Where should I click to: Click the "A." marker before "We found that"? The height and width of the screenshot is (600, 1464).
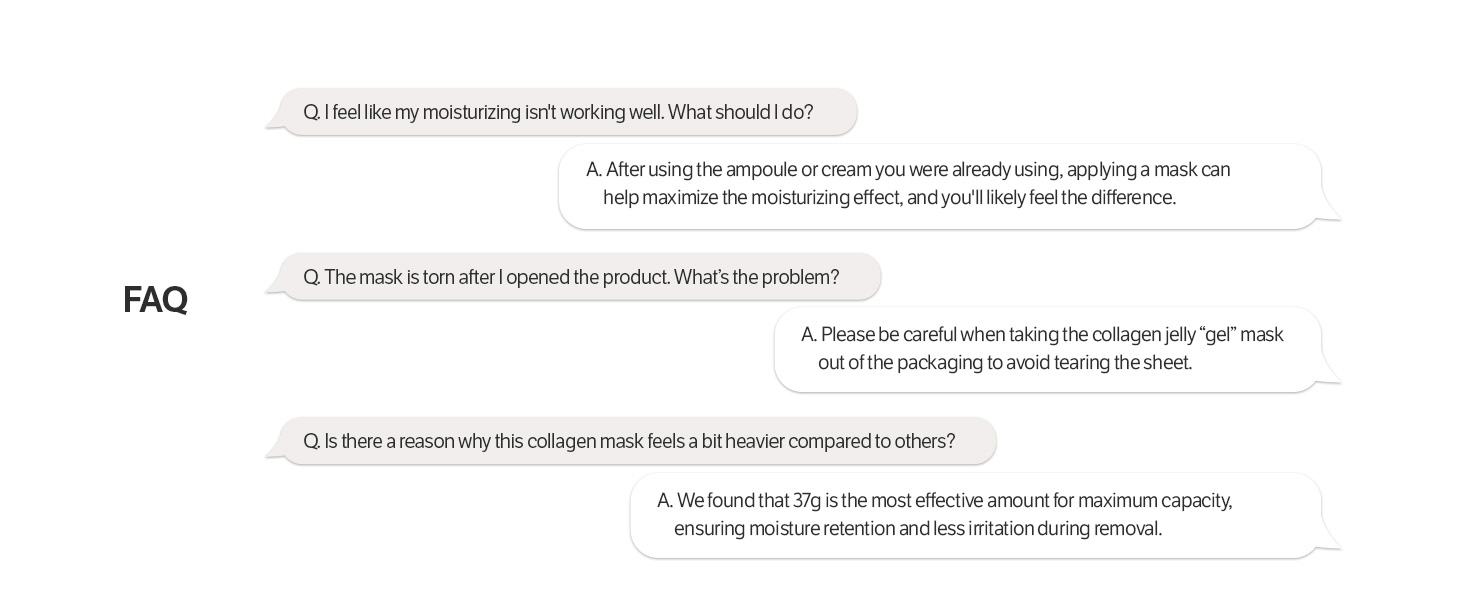(x=665, y=501)
